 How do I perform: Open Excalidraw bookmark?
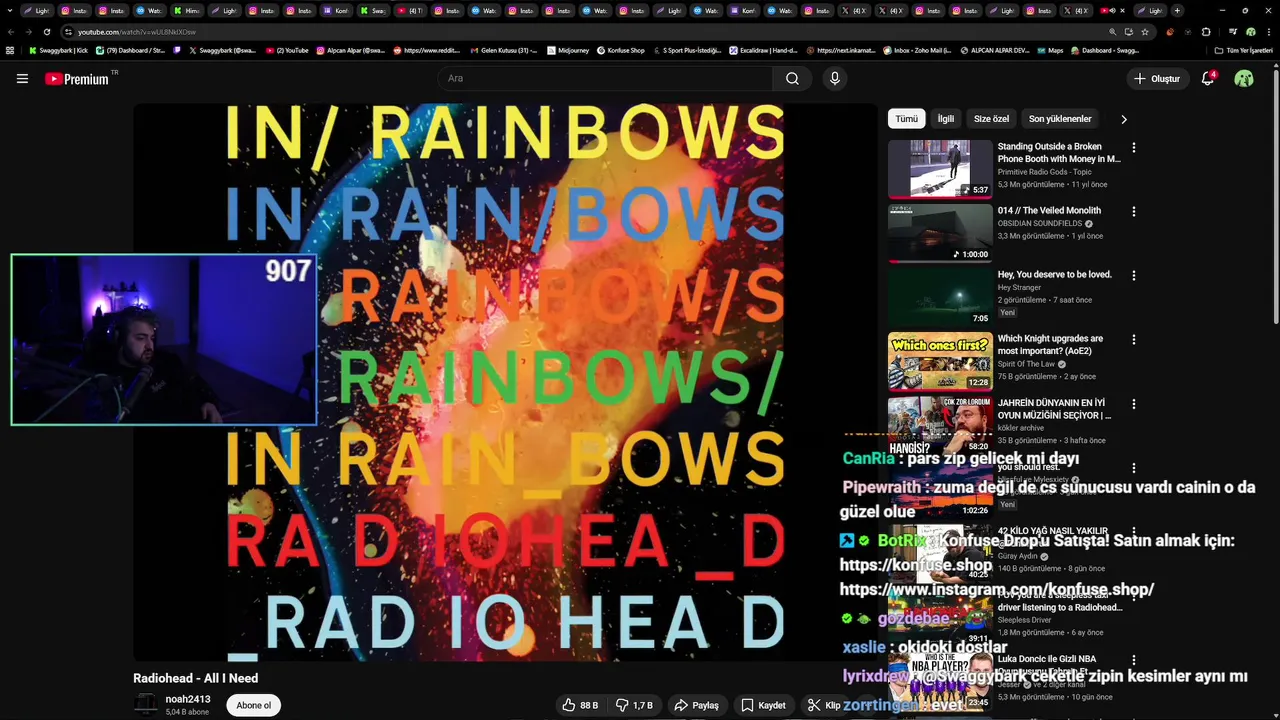point(763,50)
